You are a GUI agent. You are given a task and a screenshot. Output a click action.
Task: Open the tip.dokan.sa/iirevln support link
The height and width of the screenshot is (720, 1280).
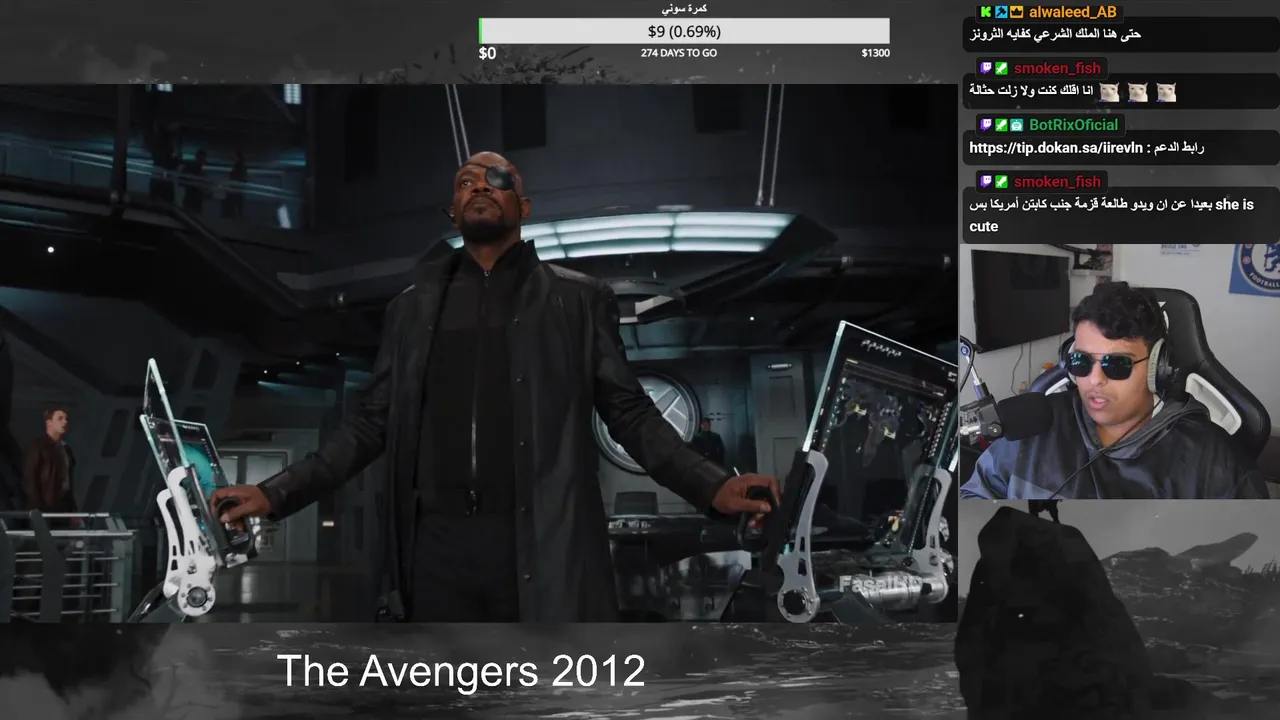(x=1055, y=148)
